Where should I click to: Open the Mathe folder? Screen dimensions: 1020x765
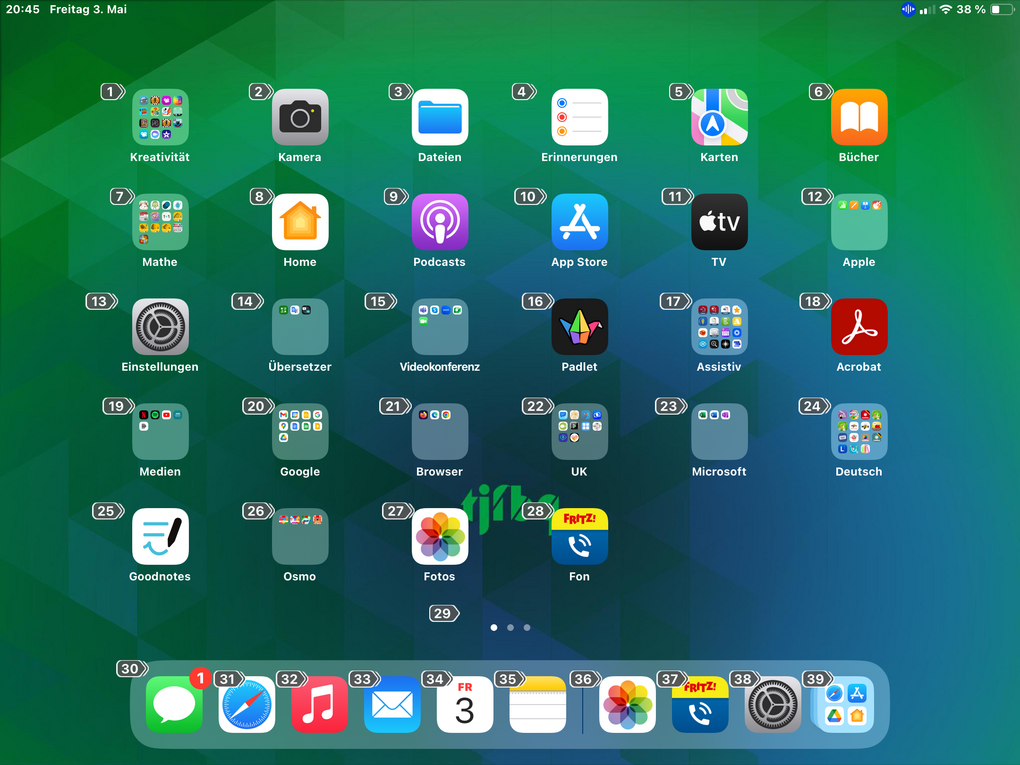click(160, 222)
